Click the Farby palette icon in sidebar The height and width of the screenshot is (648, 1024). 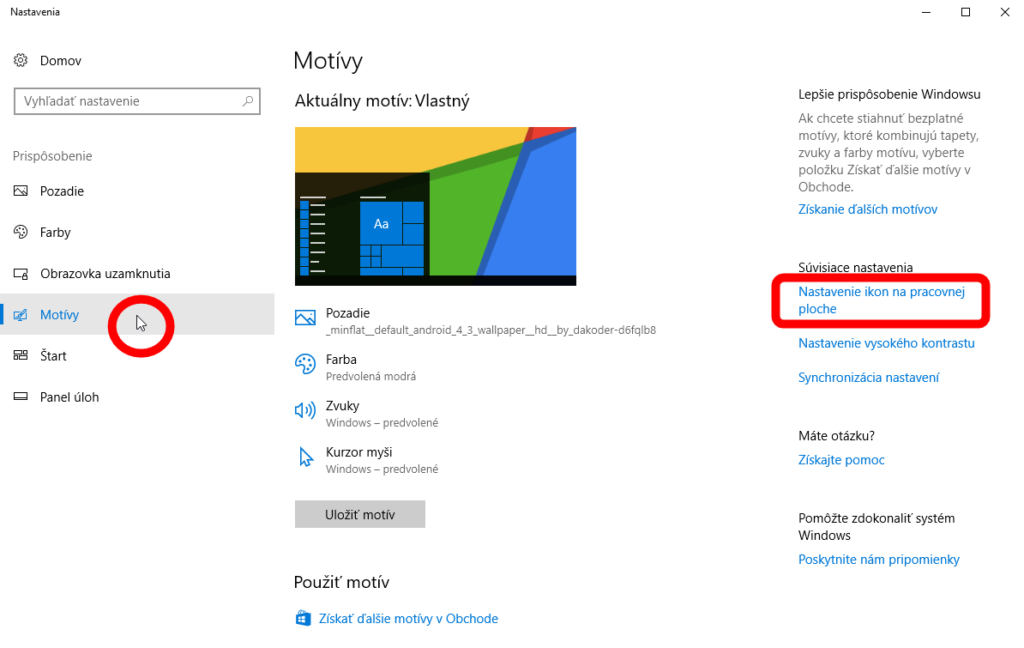point(21,232)
